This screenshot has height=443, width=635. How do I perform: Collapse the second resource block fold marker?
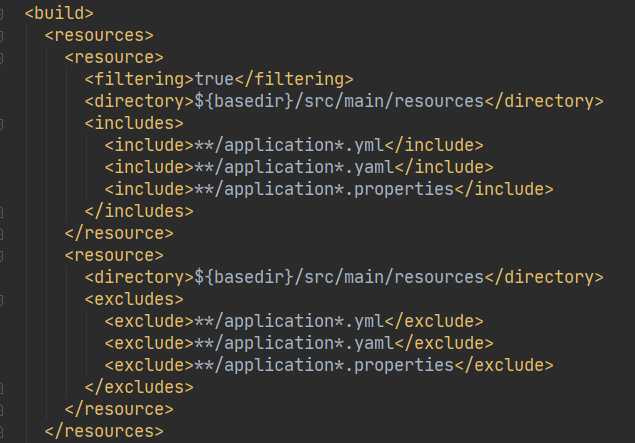(1, 256)
